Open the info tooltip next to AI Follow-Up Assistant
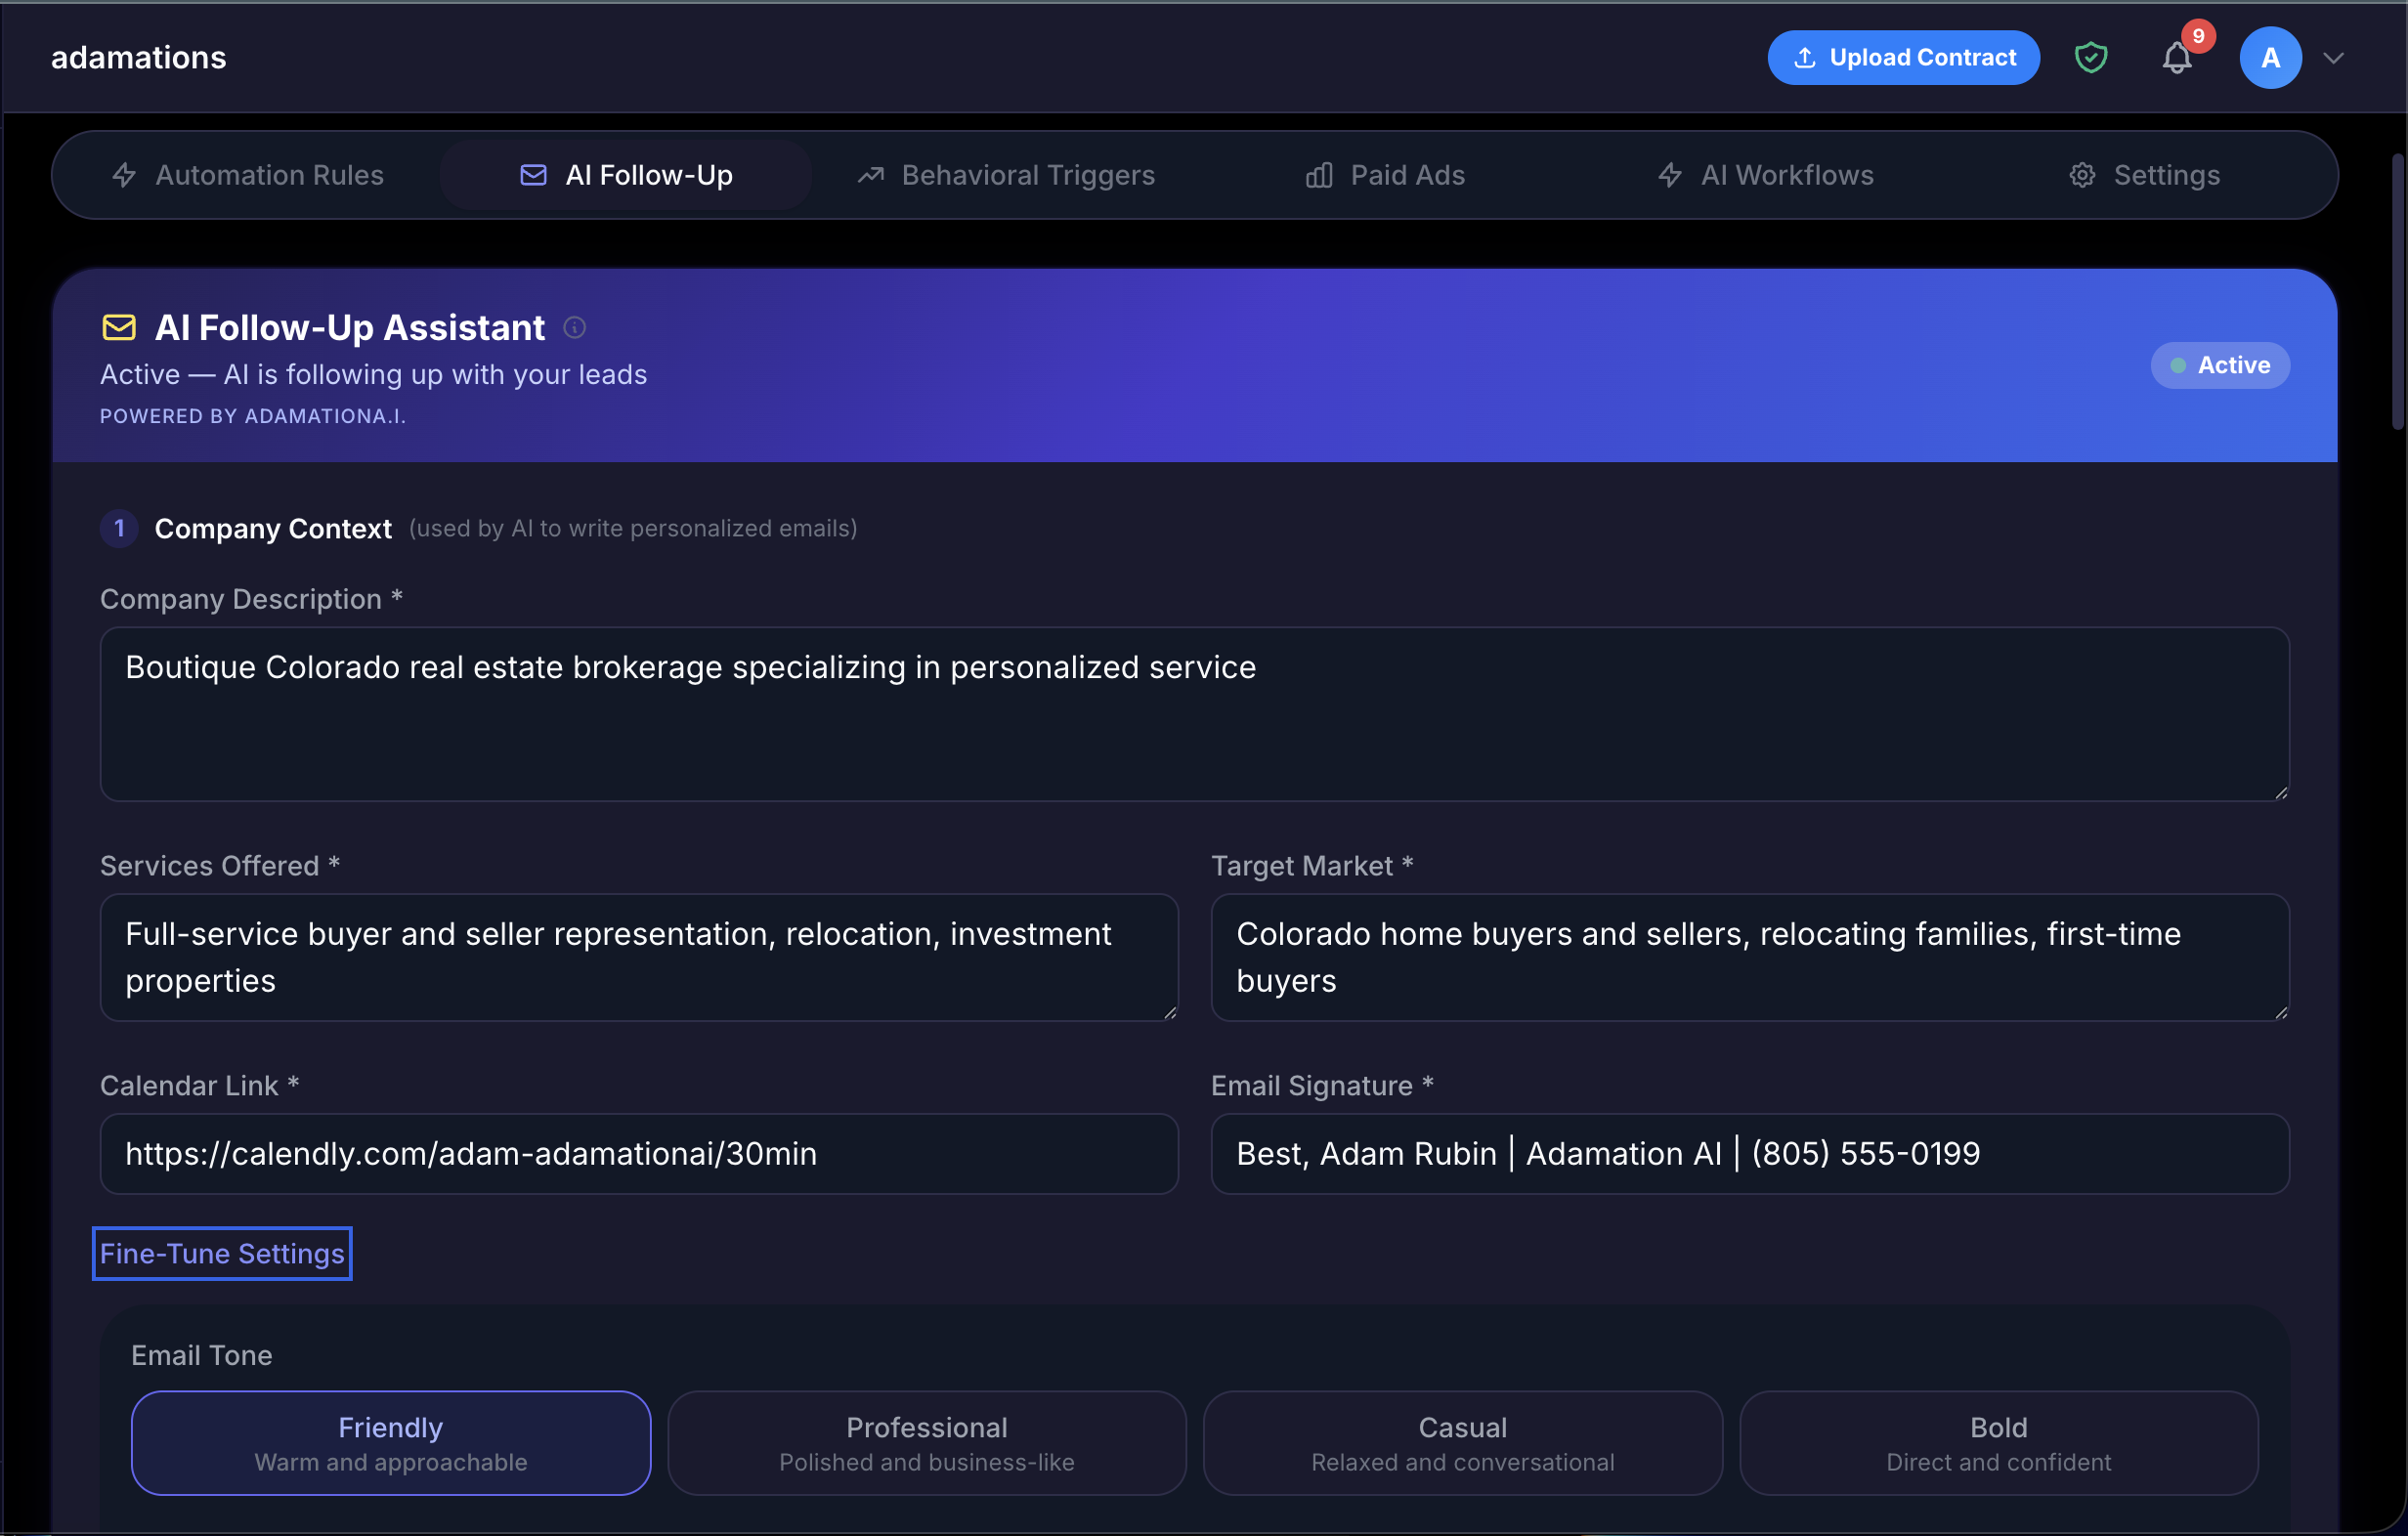The height and width of the screenshot is (1536, 2408). (x=575, y=327)
